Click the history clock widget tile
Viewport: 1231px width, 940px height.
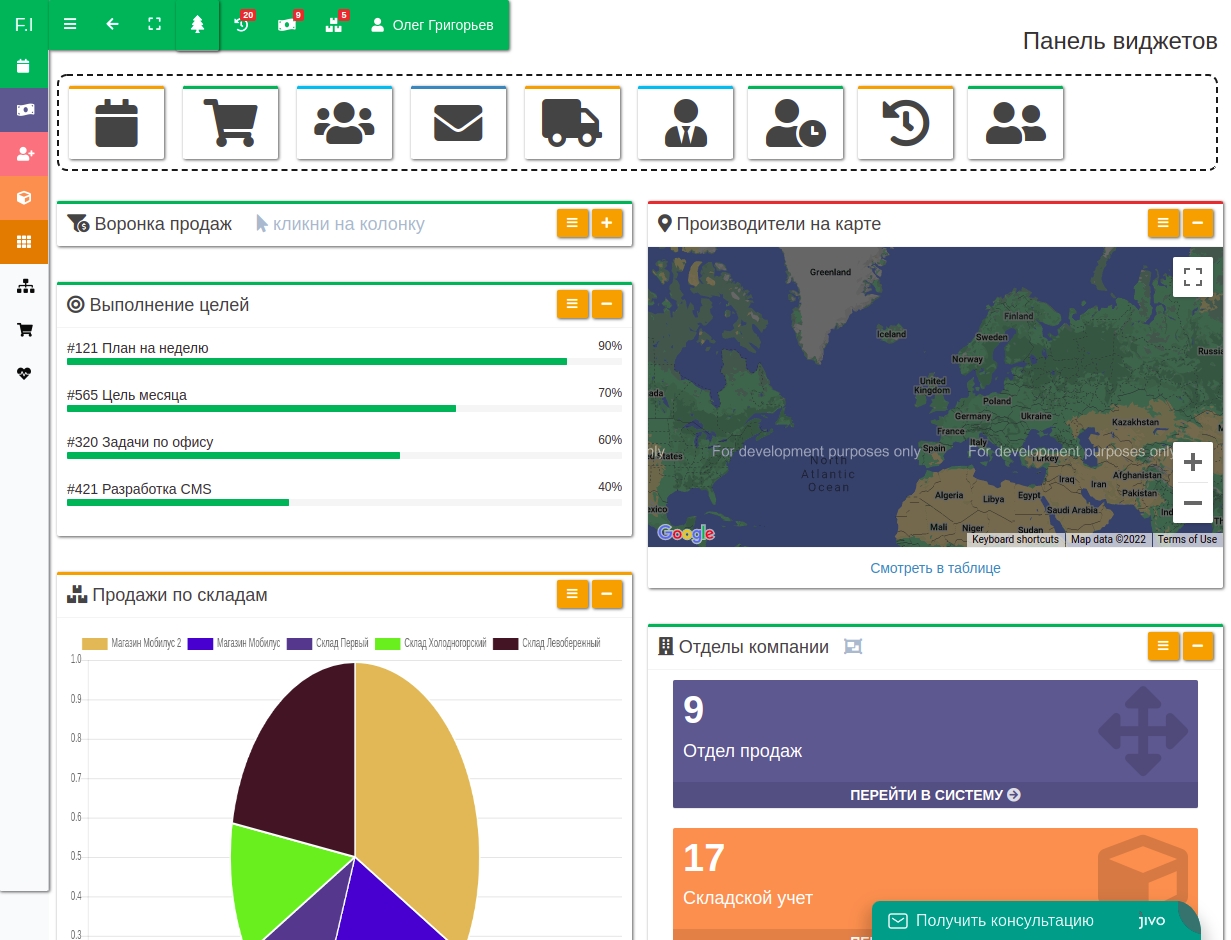click(905, 123)
